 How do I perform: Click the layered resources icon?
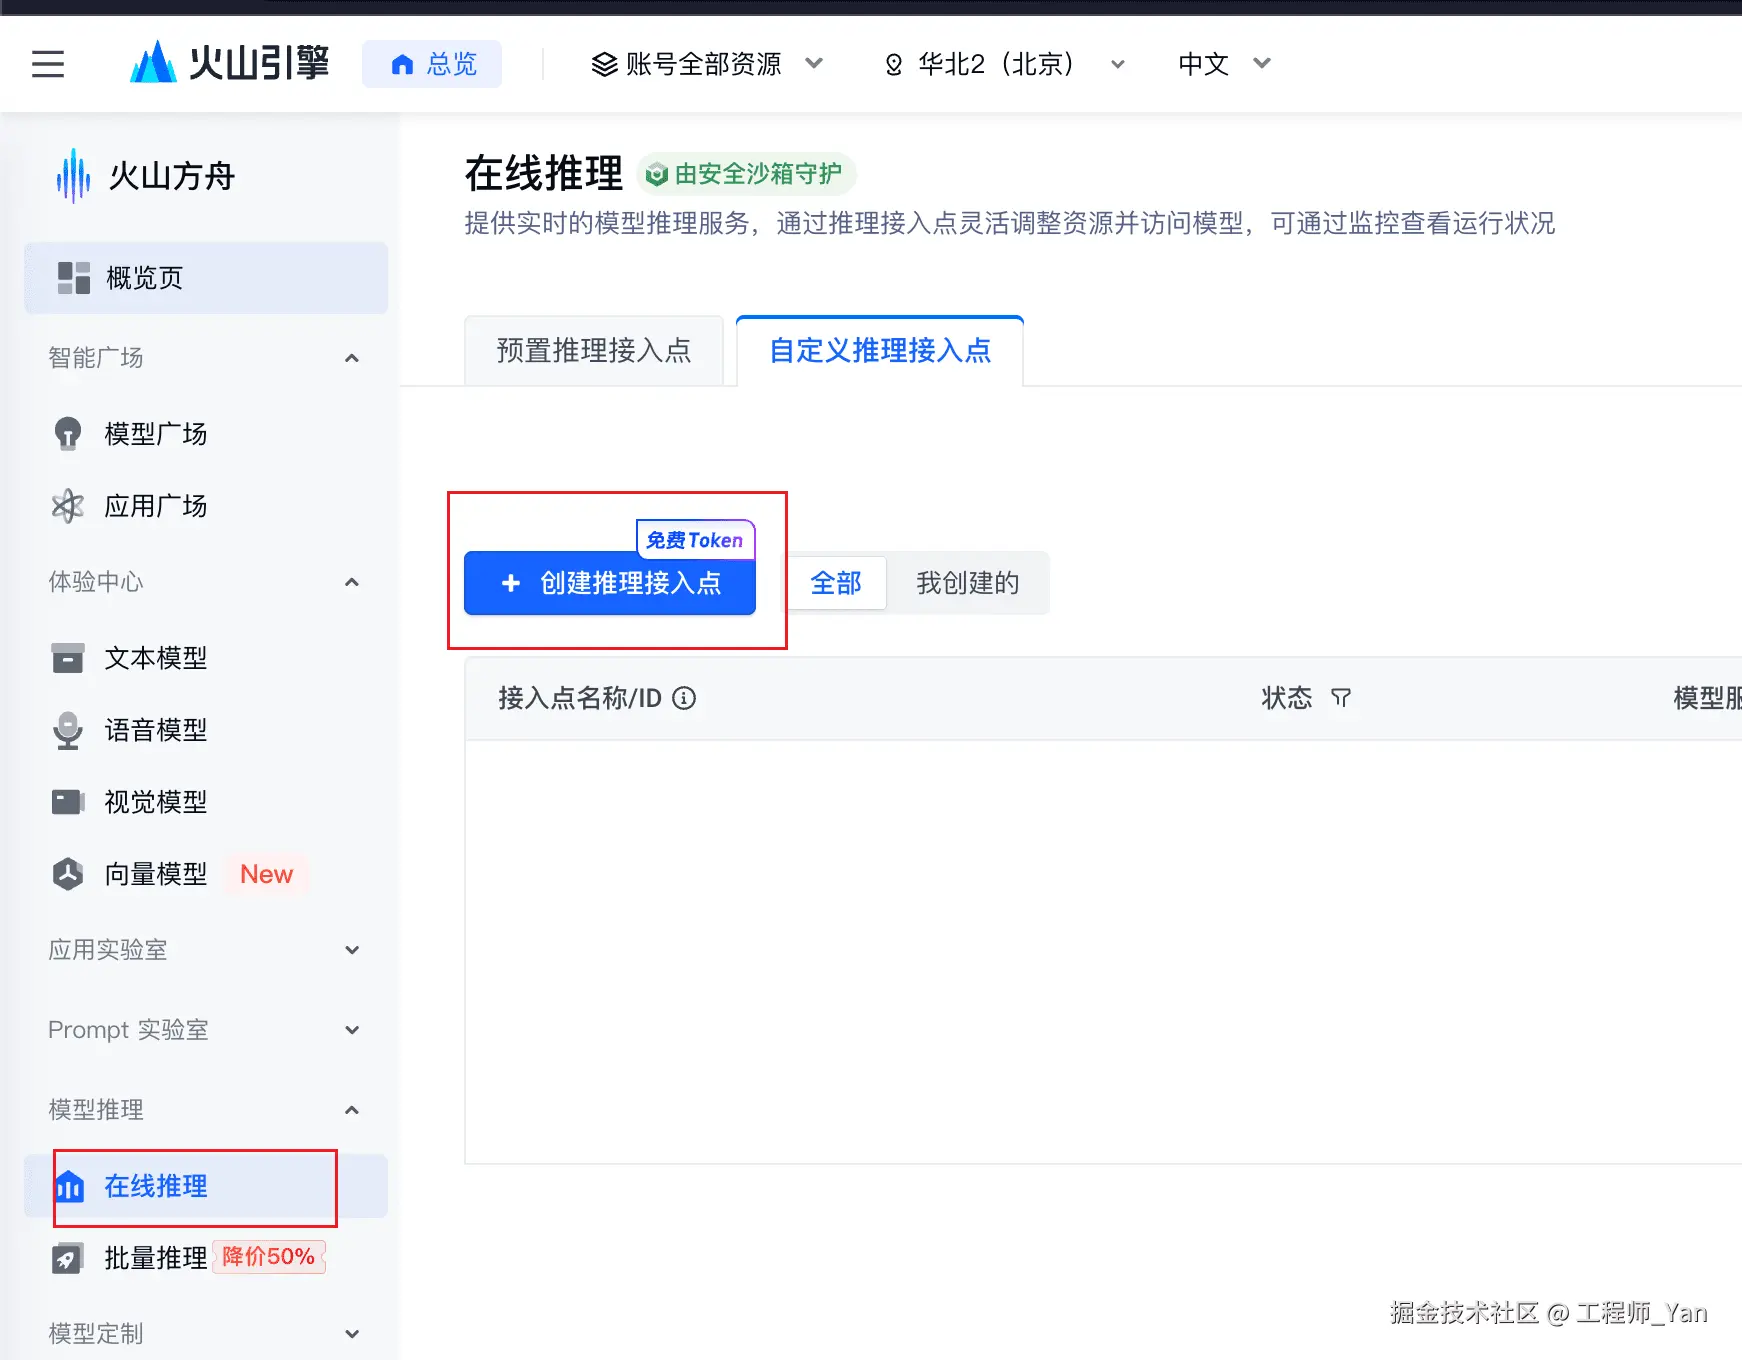point(604,65)
